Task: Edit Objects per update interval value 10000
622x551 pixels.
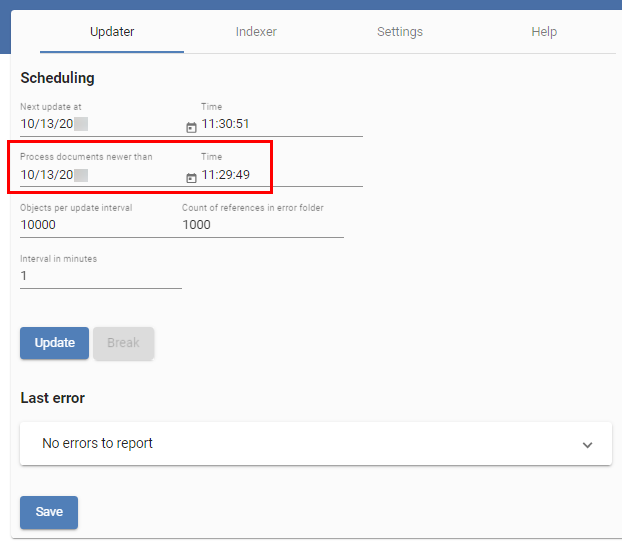Action: click(101, 225)
